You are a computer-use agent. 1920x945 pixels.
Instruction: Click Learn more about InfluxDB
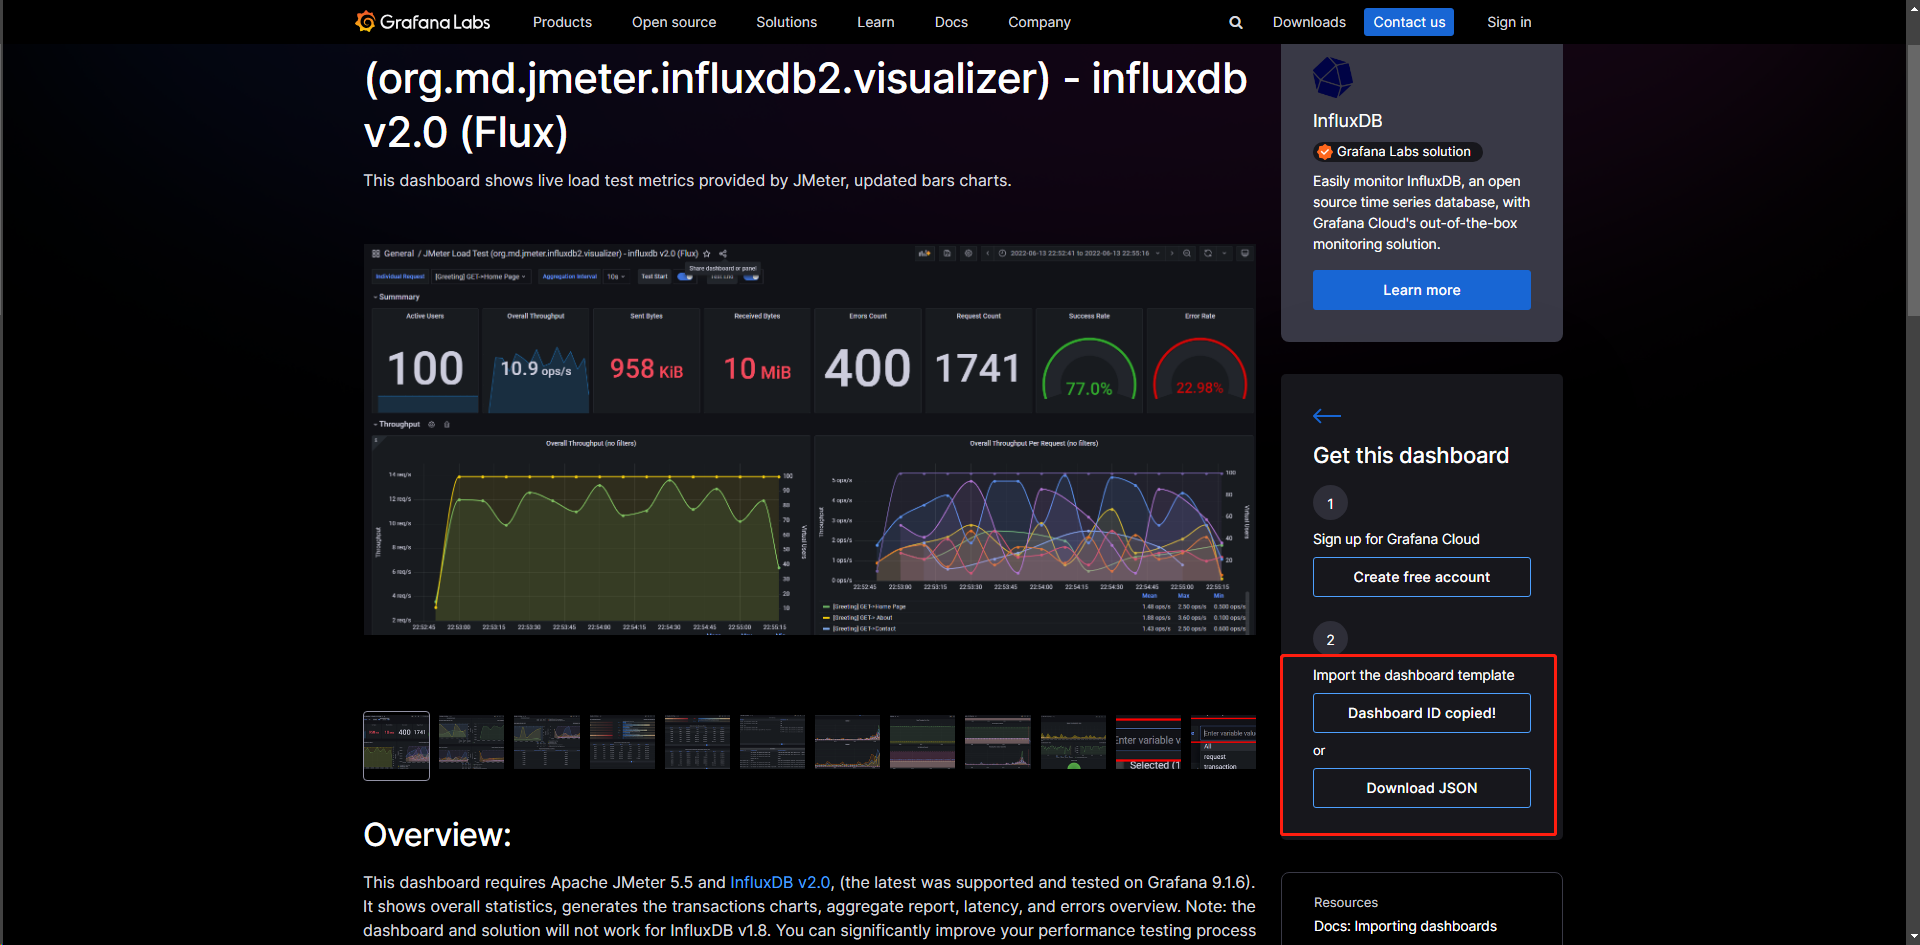pos(1421,290)
